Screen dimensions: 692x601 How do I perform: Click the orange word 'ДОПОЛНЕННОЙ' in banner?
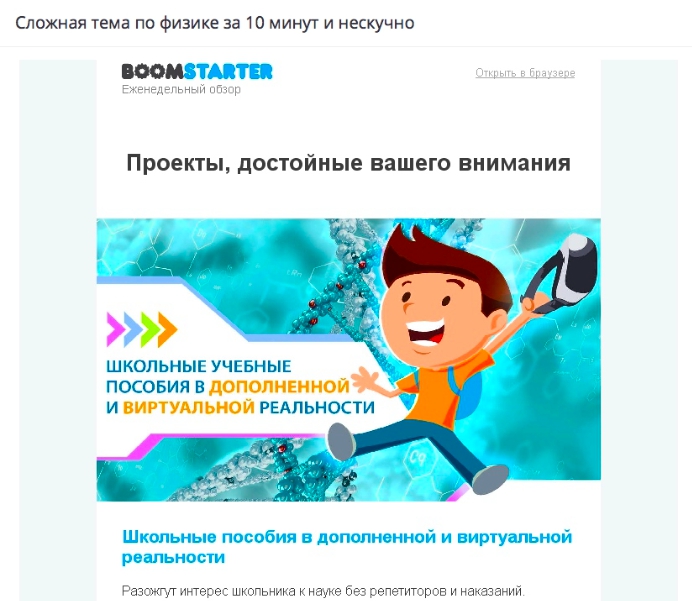(x=279, y=387)
